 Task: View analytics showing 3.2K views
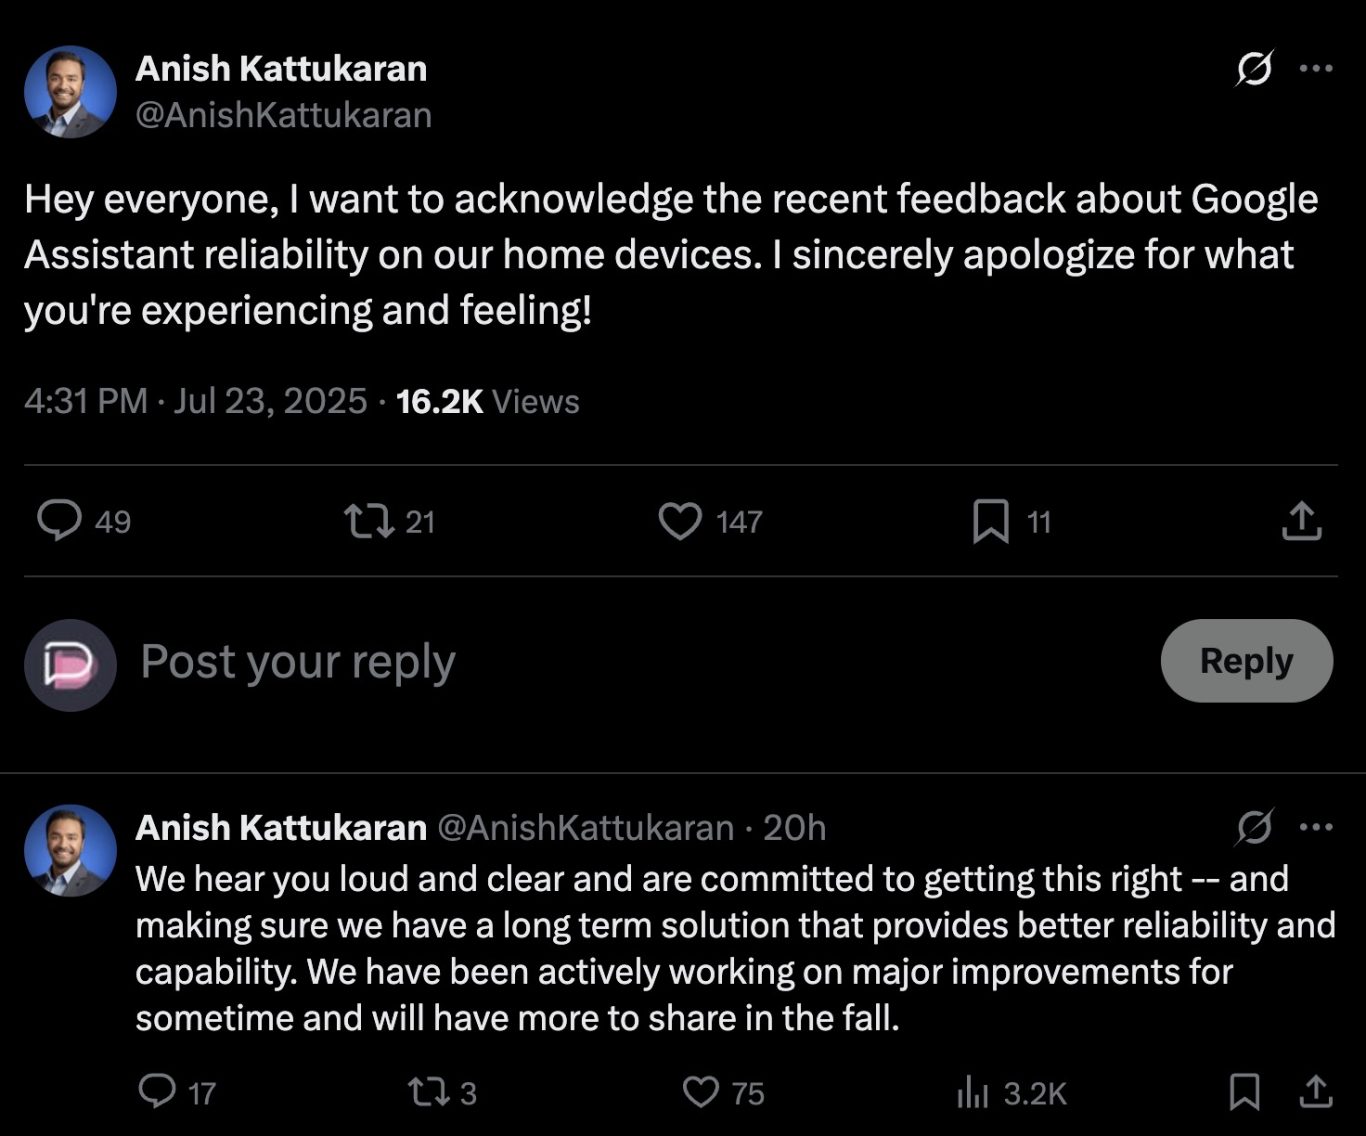click(x=972, y=1093)
